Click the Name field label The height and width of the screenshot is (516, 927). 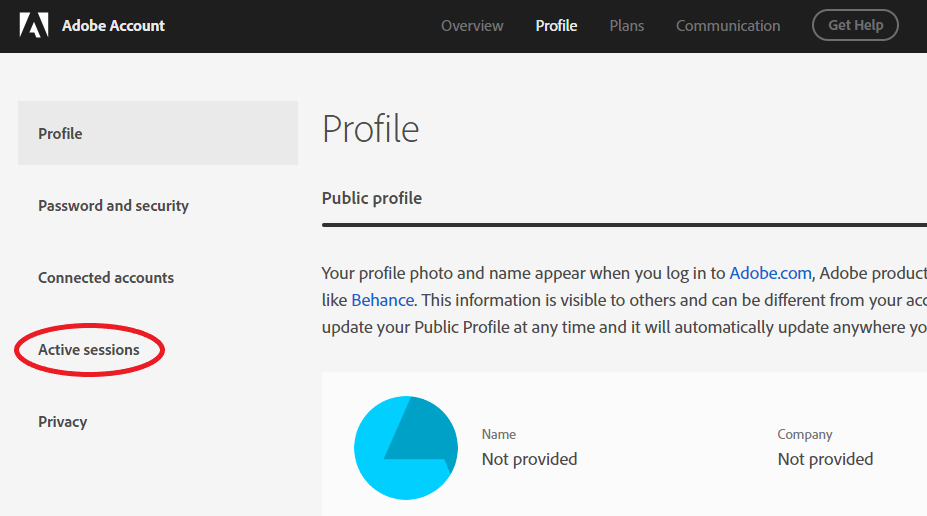click(x=499, y=434)
